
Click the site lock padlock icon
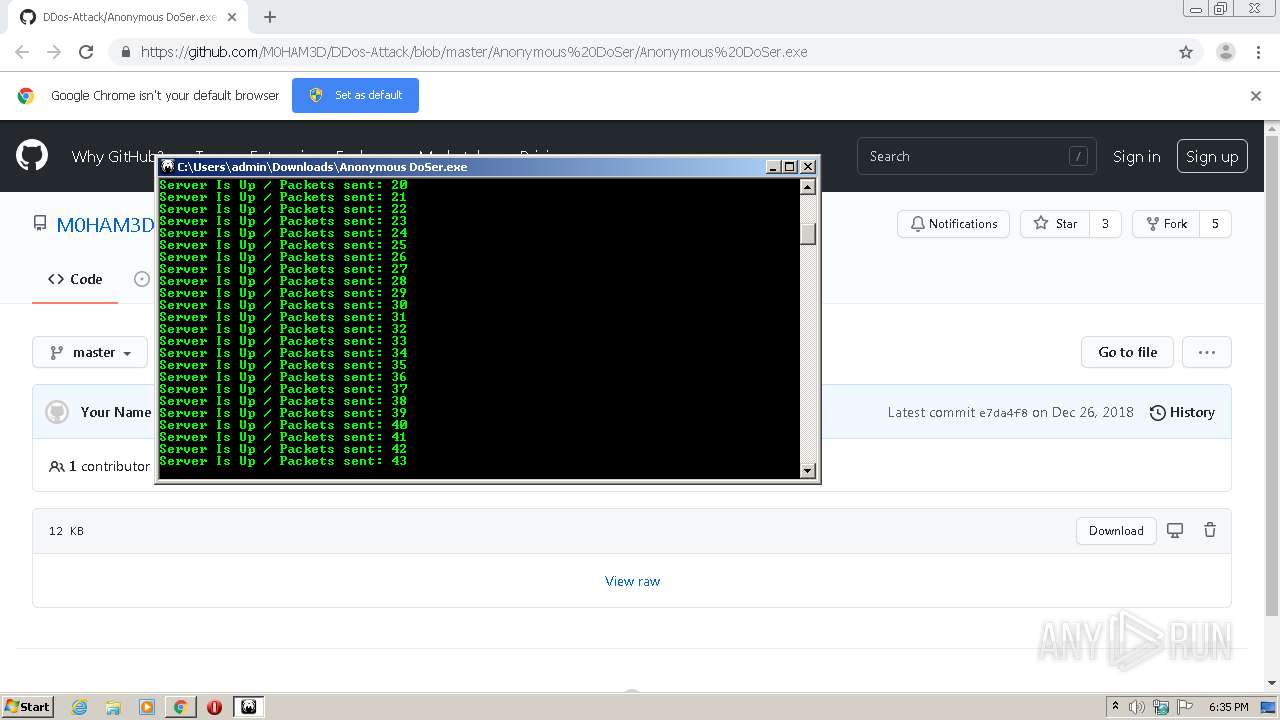click(x=125, y=52)
